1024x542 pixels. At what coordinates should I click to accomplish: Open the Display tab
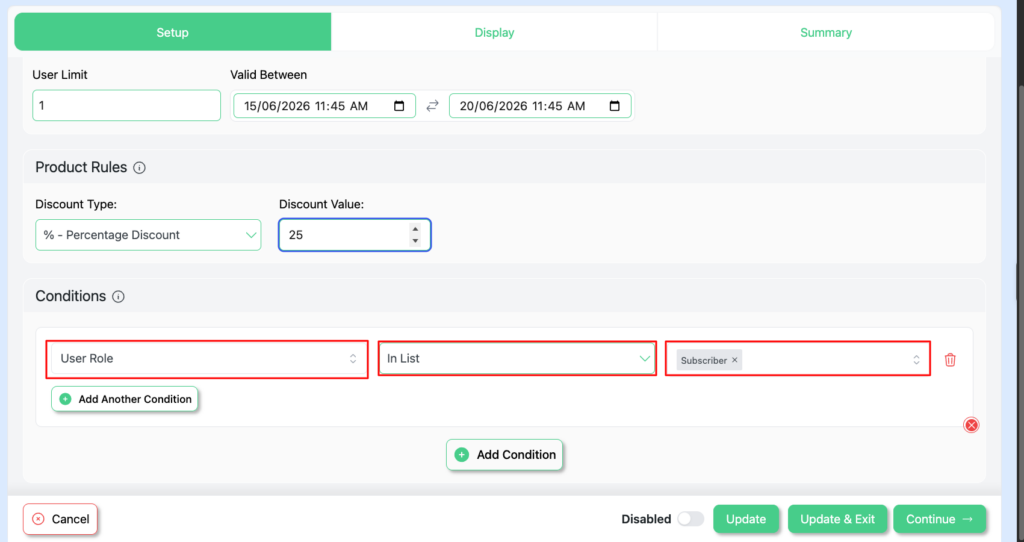click(x=494, y=32)
